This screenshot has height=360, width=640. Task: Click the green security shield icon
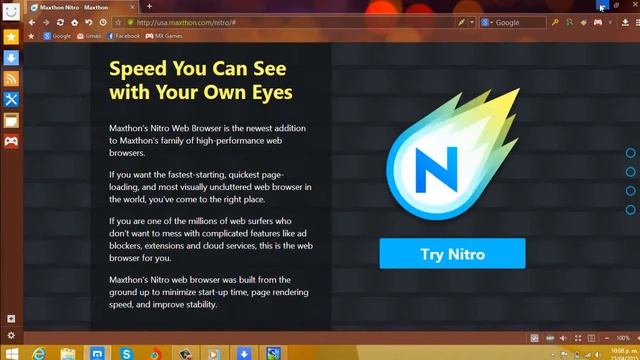click(x=130, y=23)
